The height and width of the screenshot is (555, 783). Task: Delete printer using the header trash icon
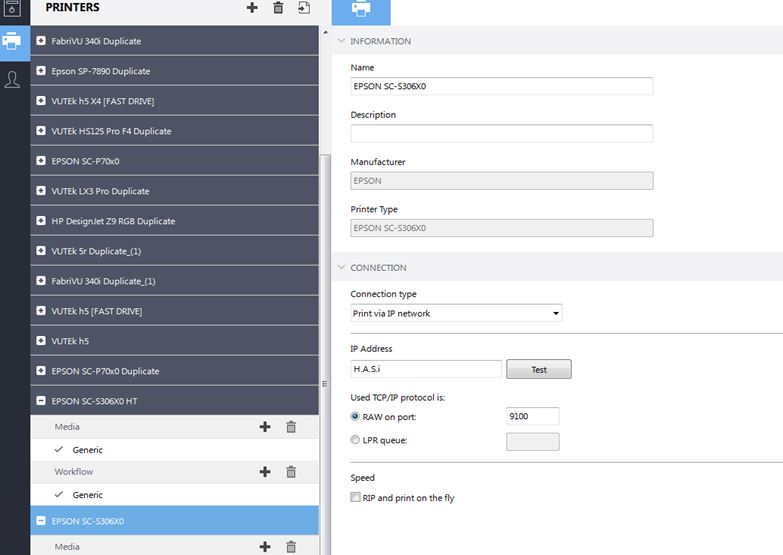click(278, 8)
